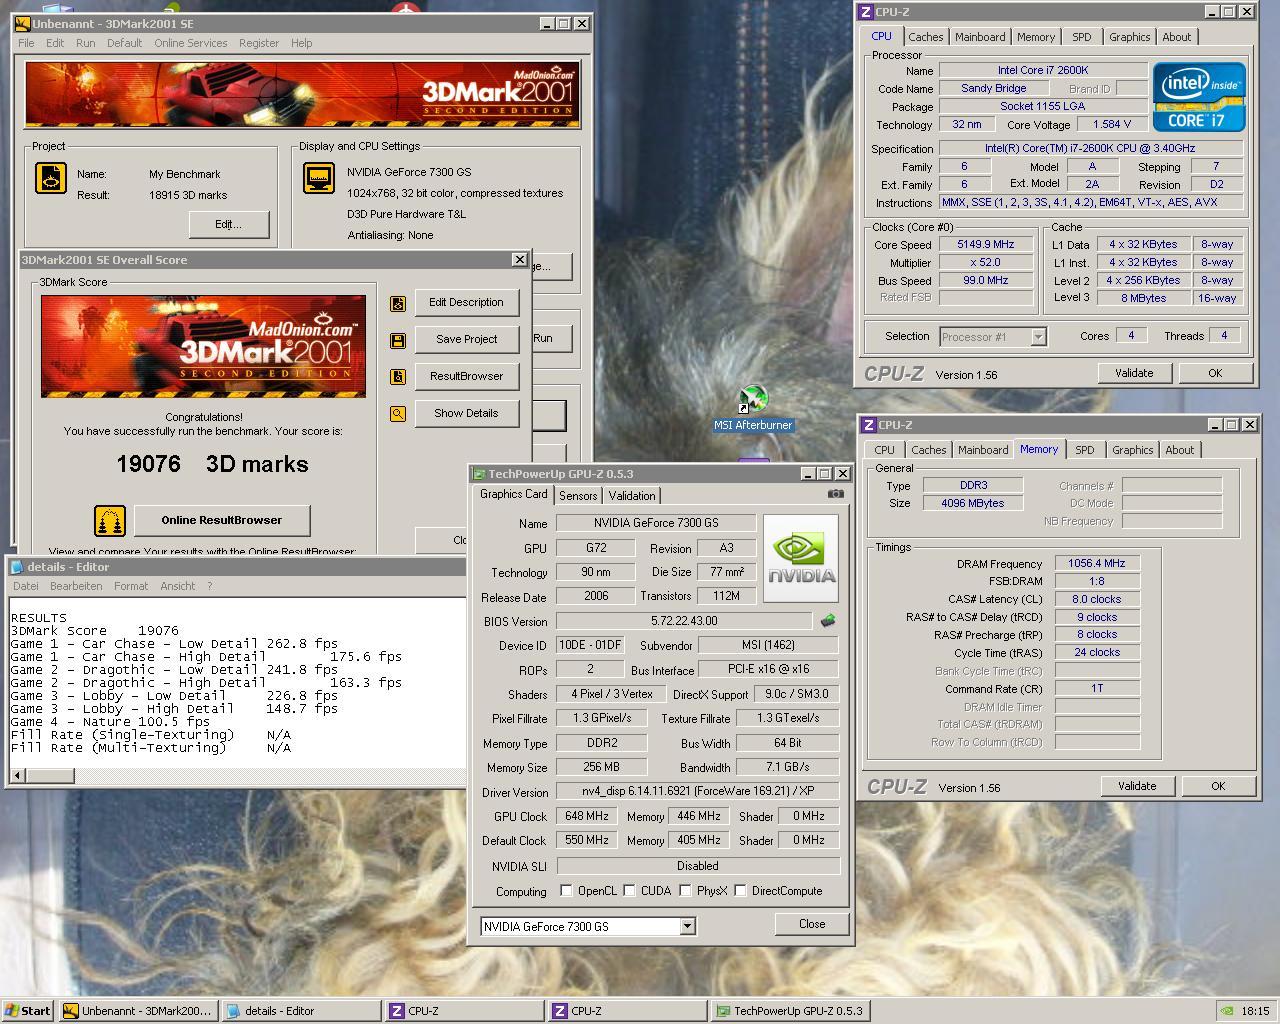This screenshot has height=1024, width=1280.
Task: Click the 3DMark2001 title bar icon
Action: [22, 23]
